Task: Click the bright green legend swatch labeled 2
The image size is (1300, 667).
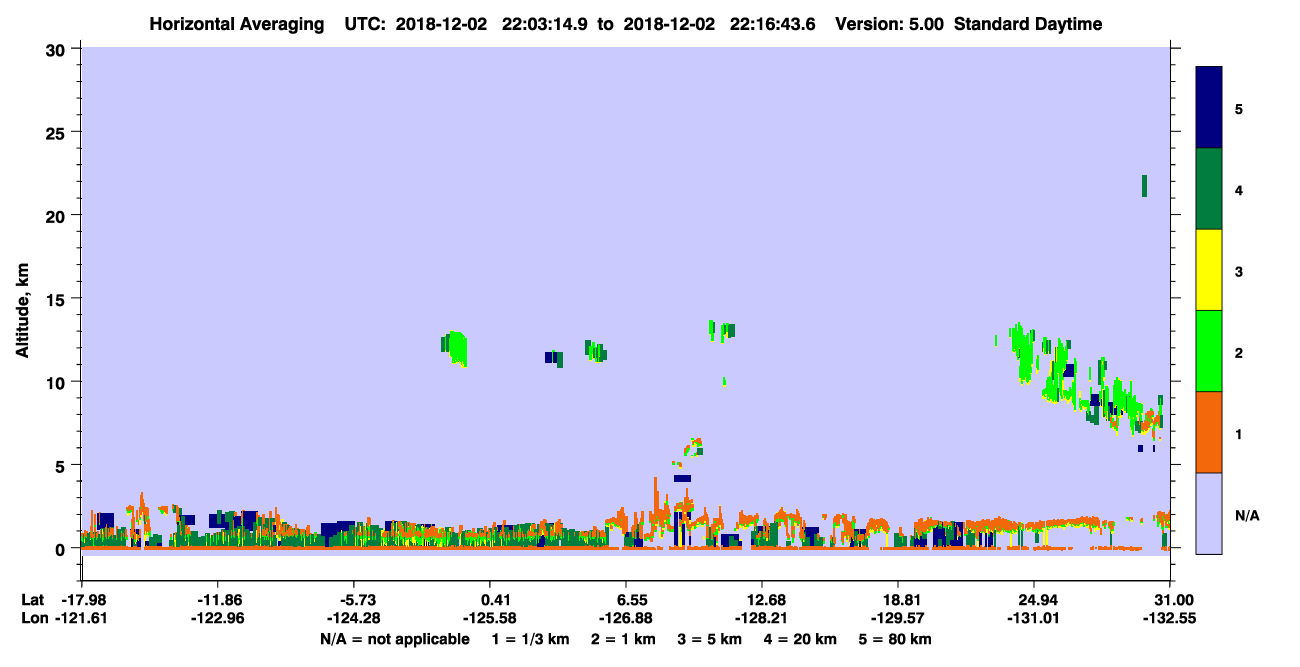Action: point(1209,351)
